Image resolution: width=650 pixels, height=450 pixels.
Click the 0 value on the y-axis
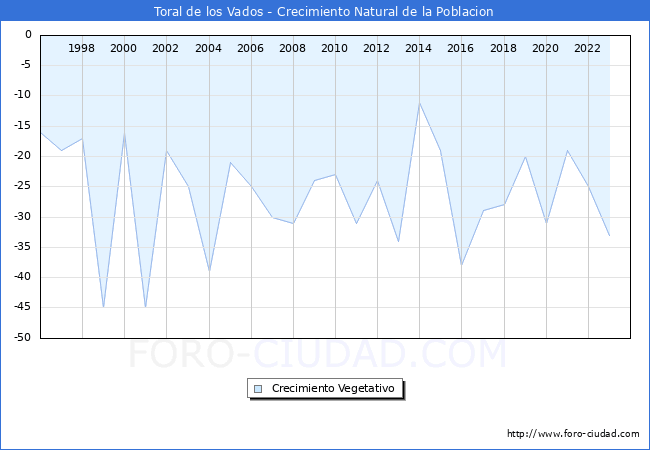tap(28, 34)
